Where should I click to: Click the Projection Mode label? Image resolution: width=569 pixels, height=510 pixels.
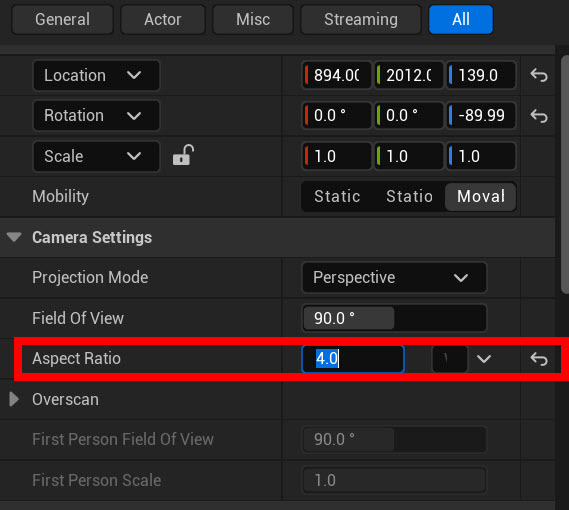pos(90,278)
